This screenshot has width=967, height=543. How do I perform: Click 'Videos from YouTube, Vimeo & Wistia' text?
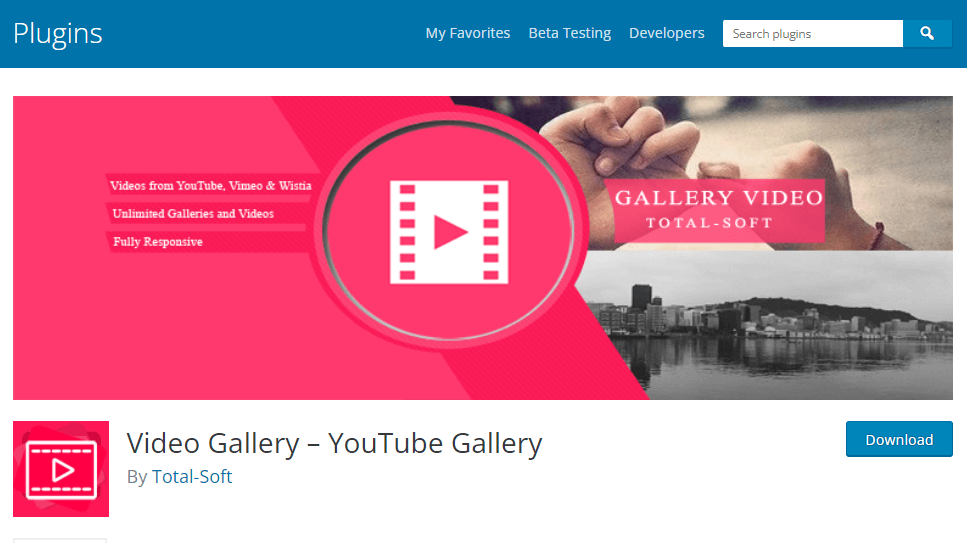[x=210, y=186]
